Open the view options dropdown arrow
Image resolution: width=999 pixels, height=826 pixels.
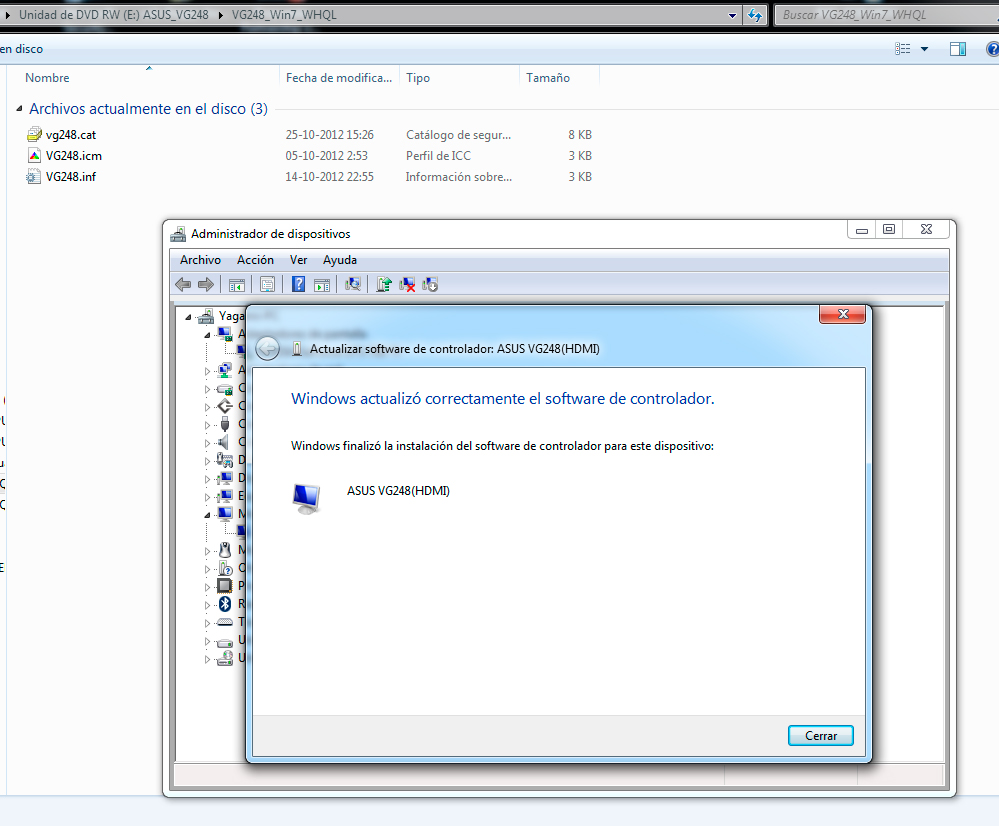924,49
